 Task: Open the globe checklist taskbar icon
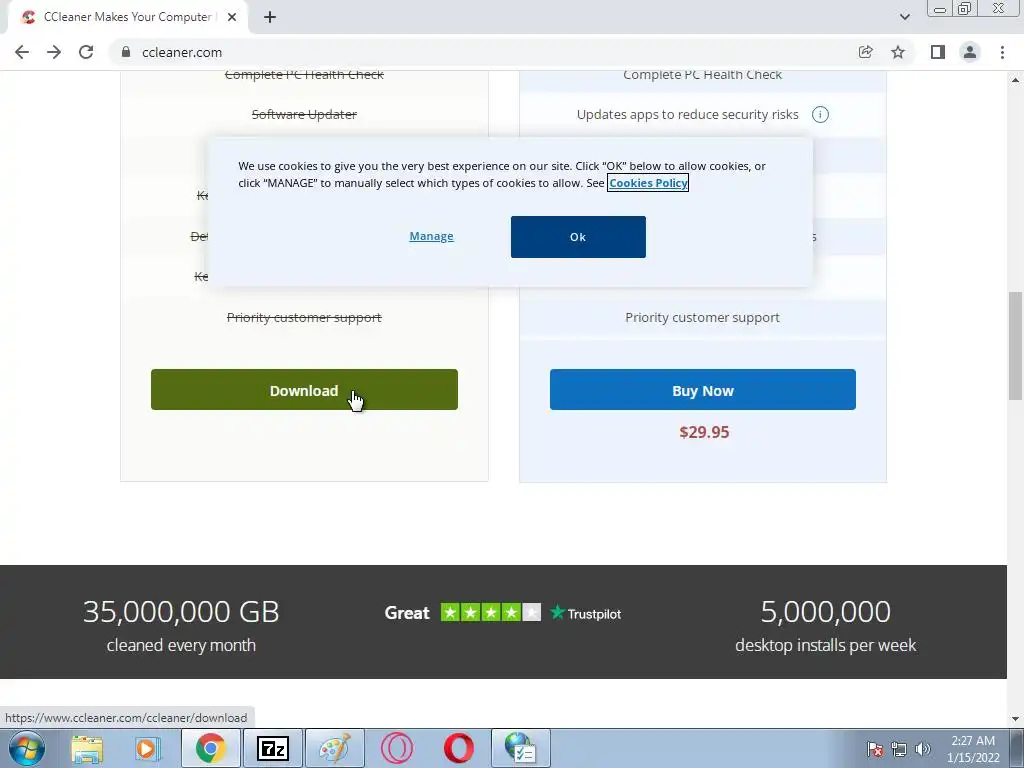click(x=520, y=748)
